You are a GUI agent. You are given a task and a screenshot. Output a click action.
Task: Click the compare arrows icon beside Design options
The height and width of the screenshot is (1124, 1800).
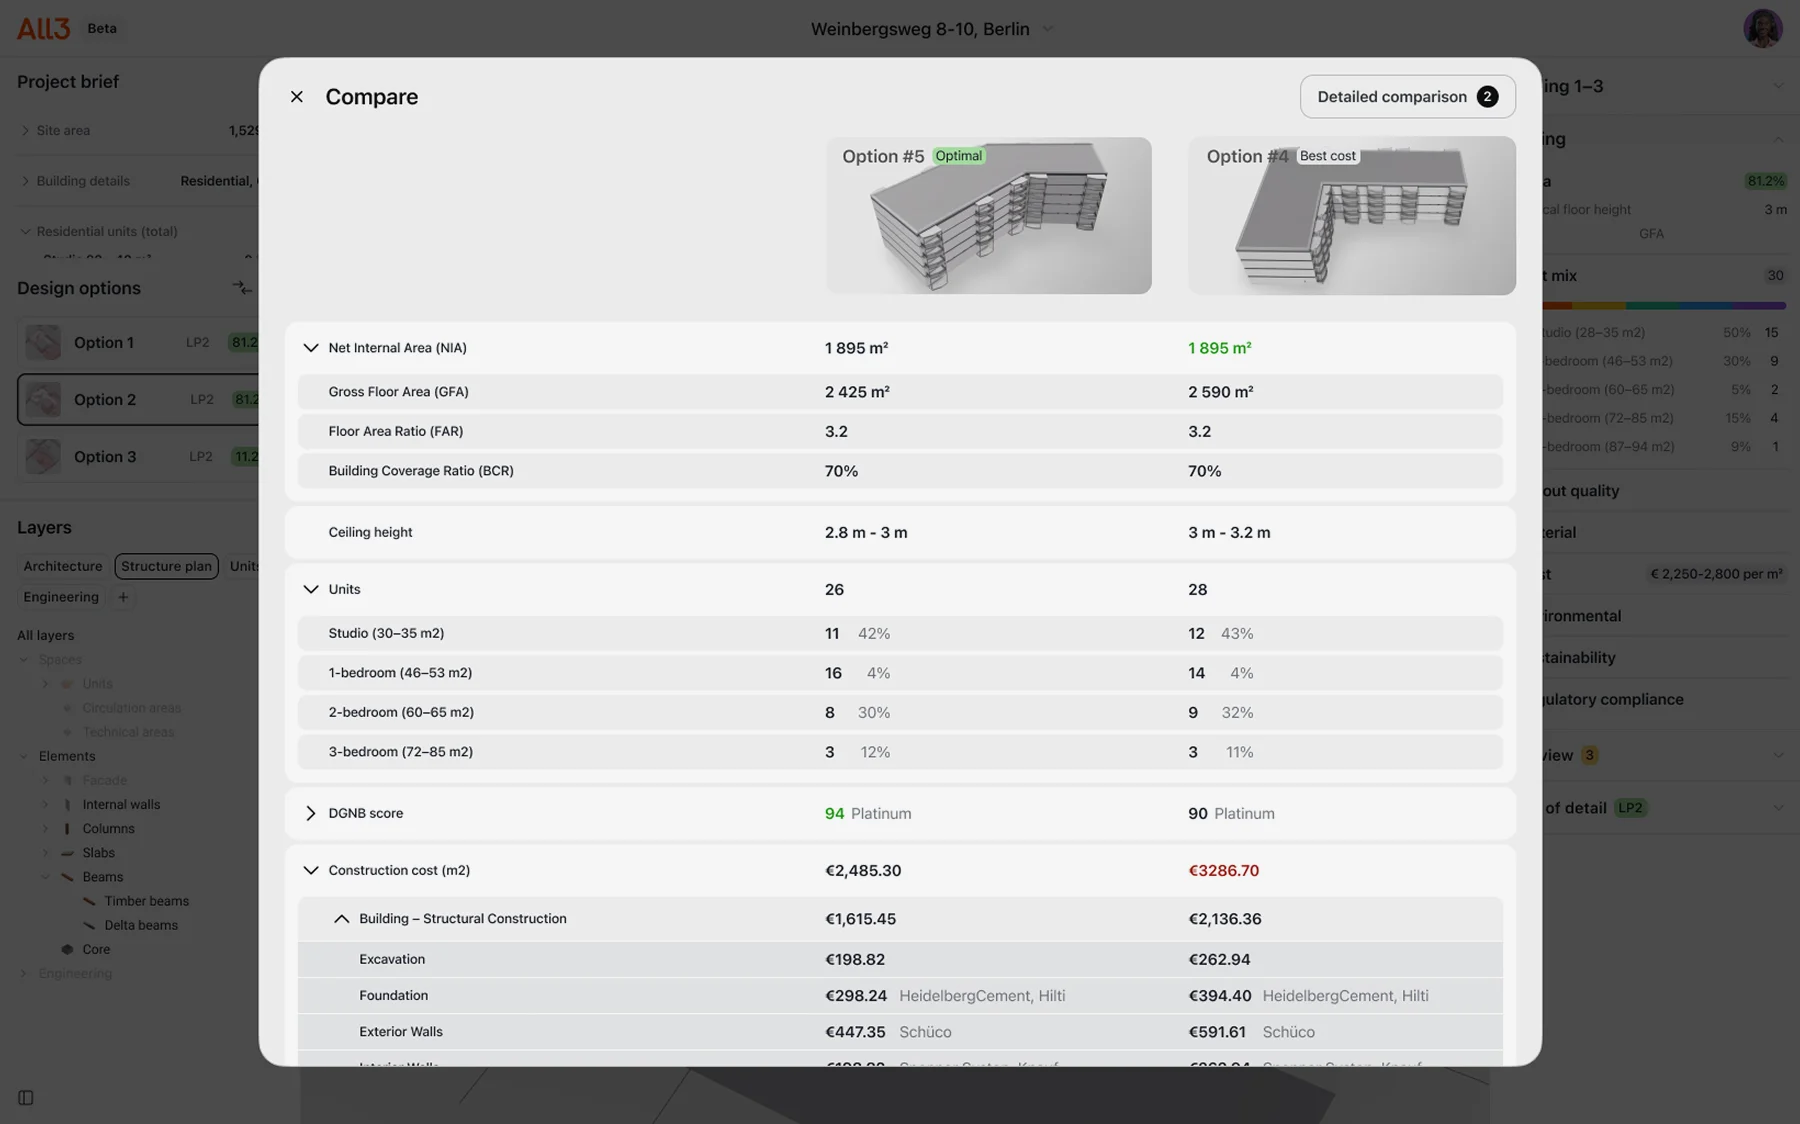click(242, 288)
